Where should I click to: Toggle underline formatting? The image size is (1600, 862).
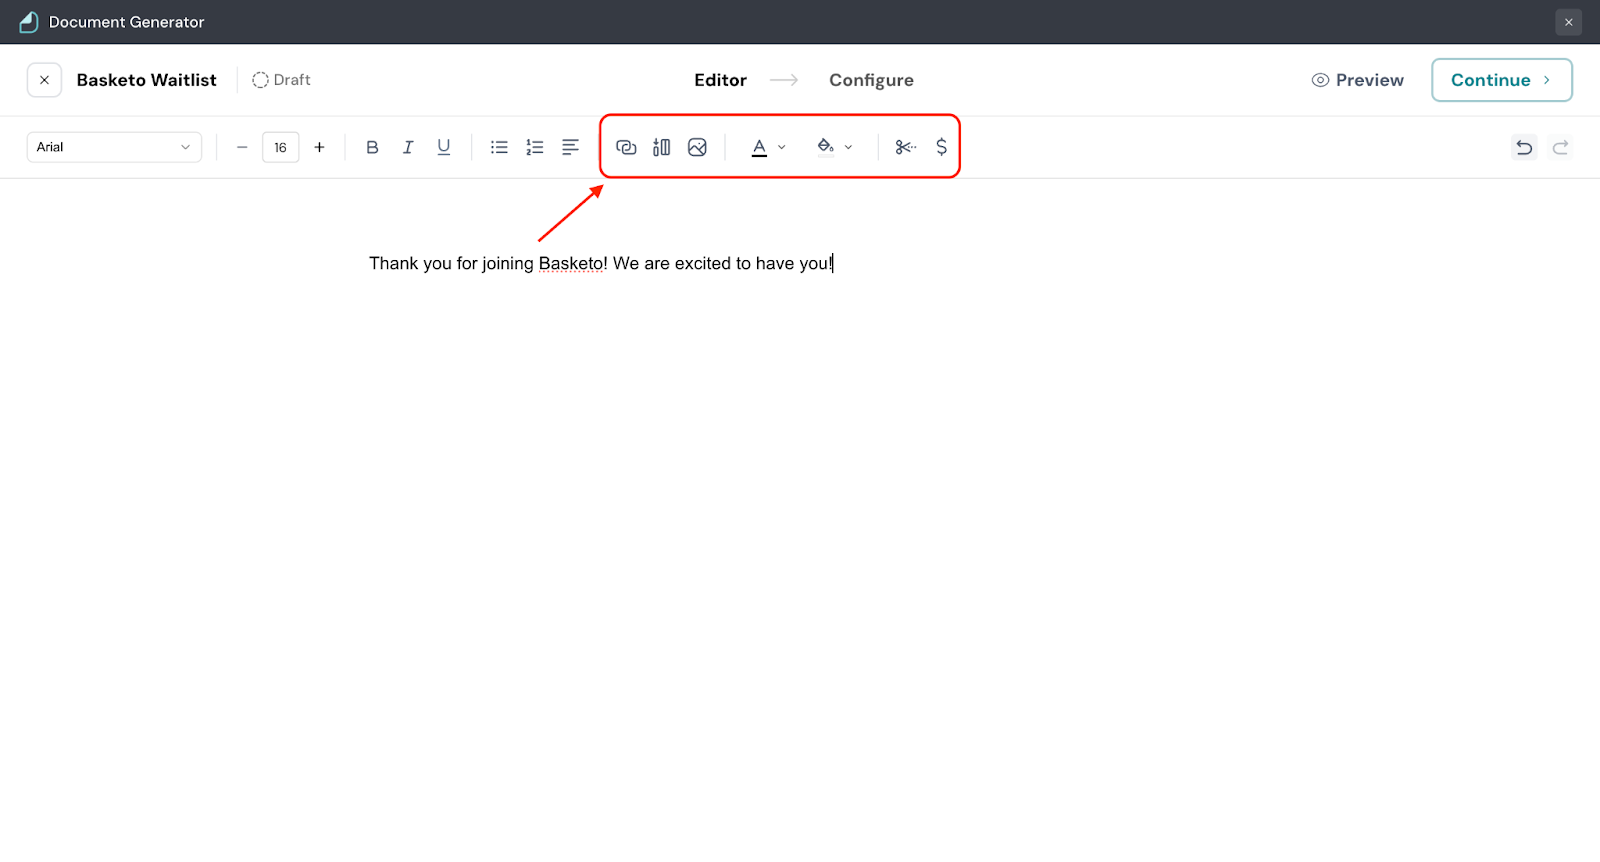coord(444,147)
